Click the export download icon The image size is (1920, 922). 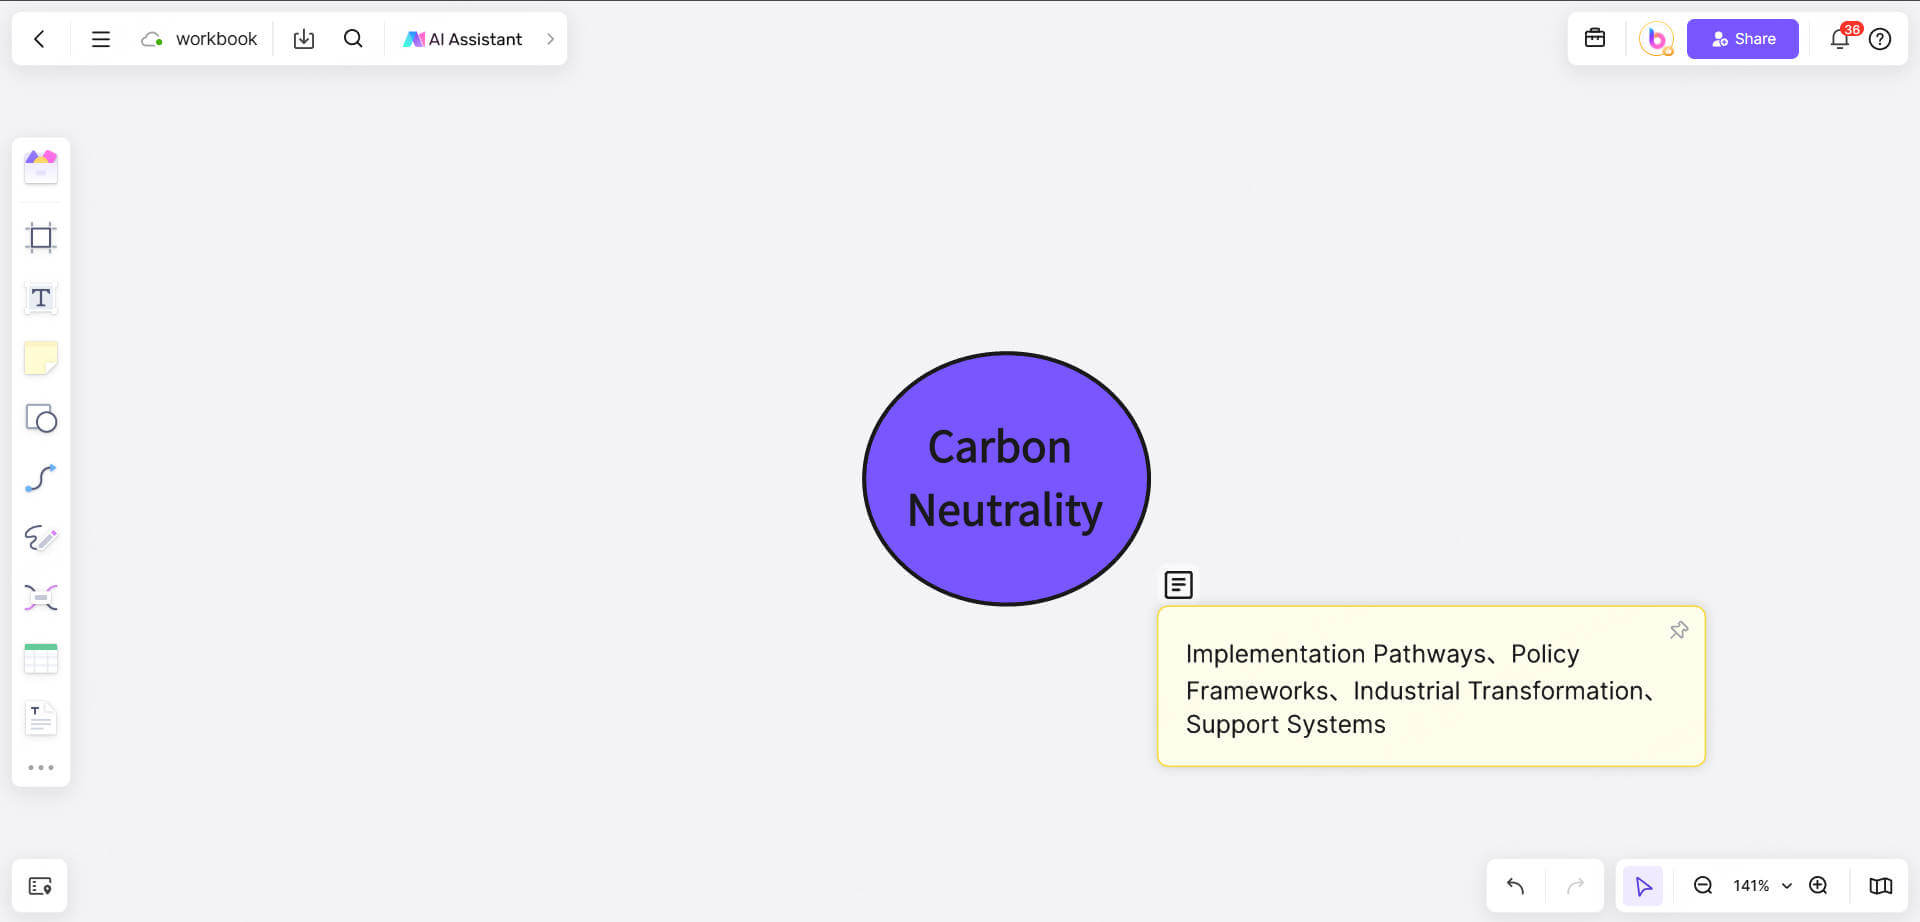(304, 39)
